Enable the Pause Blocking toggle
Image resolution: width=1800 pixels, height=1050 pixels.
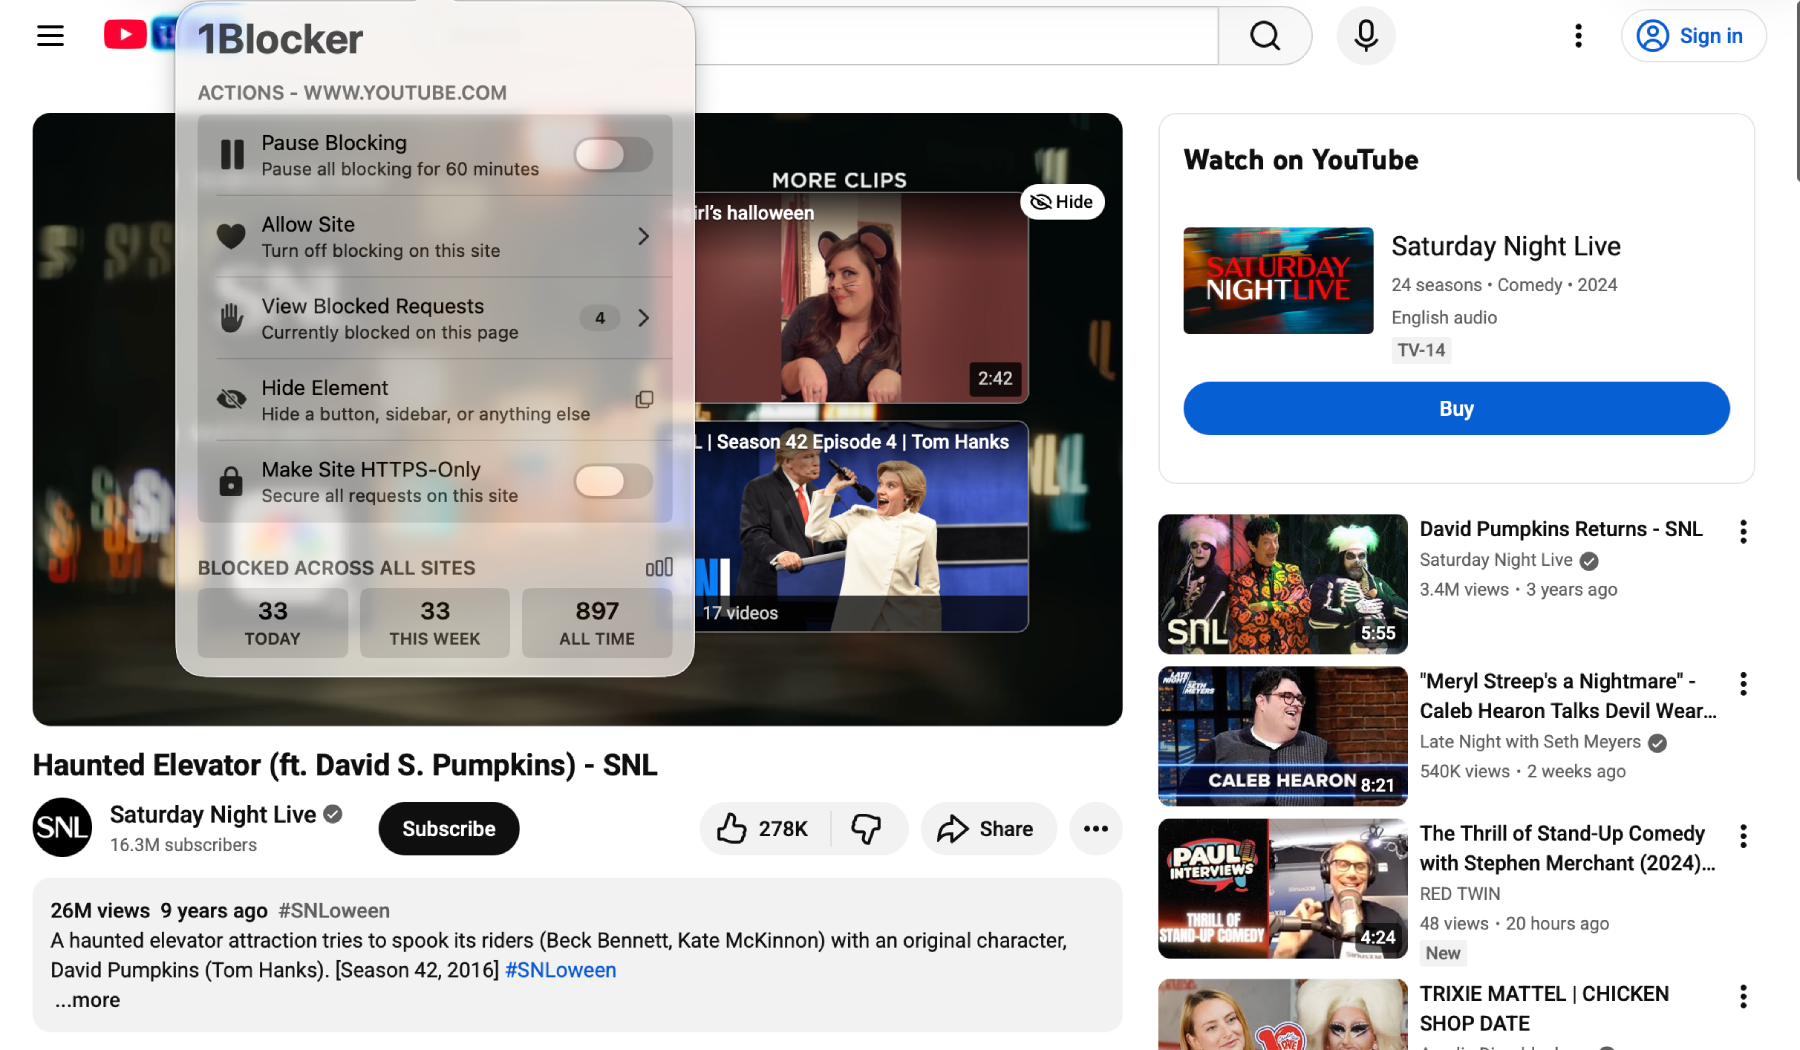tap(611, 154)
